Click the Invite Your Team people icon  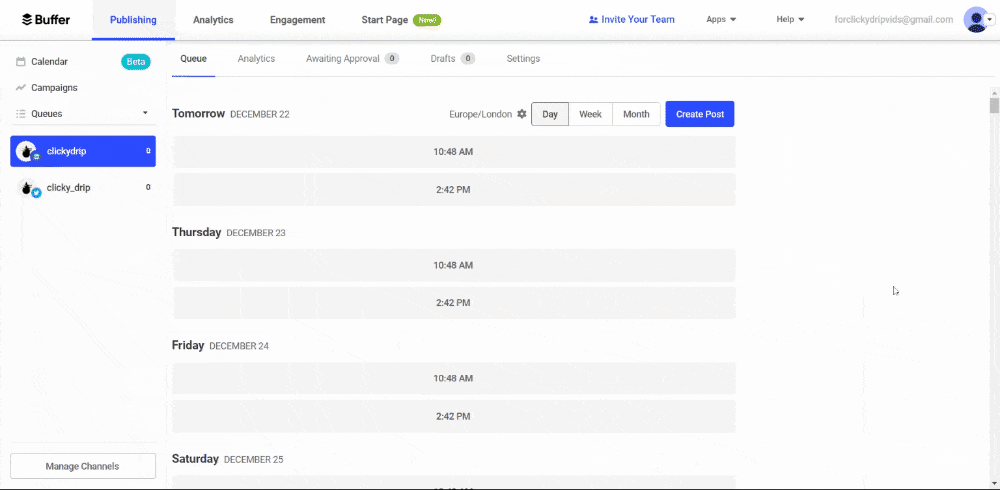(x=593, y=20)
